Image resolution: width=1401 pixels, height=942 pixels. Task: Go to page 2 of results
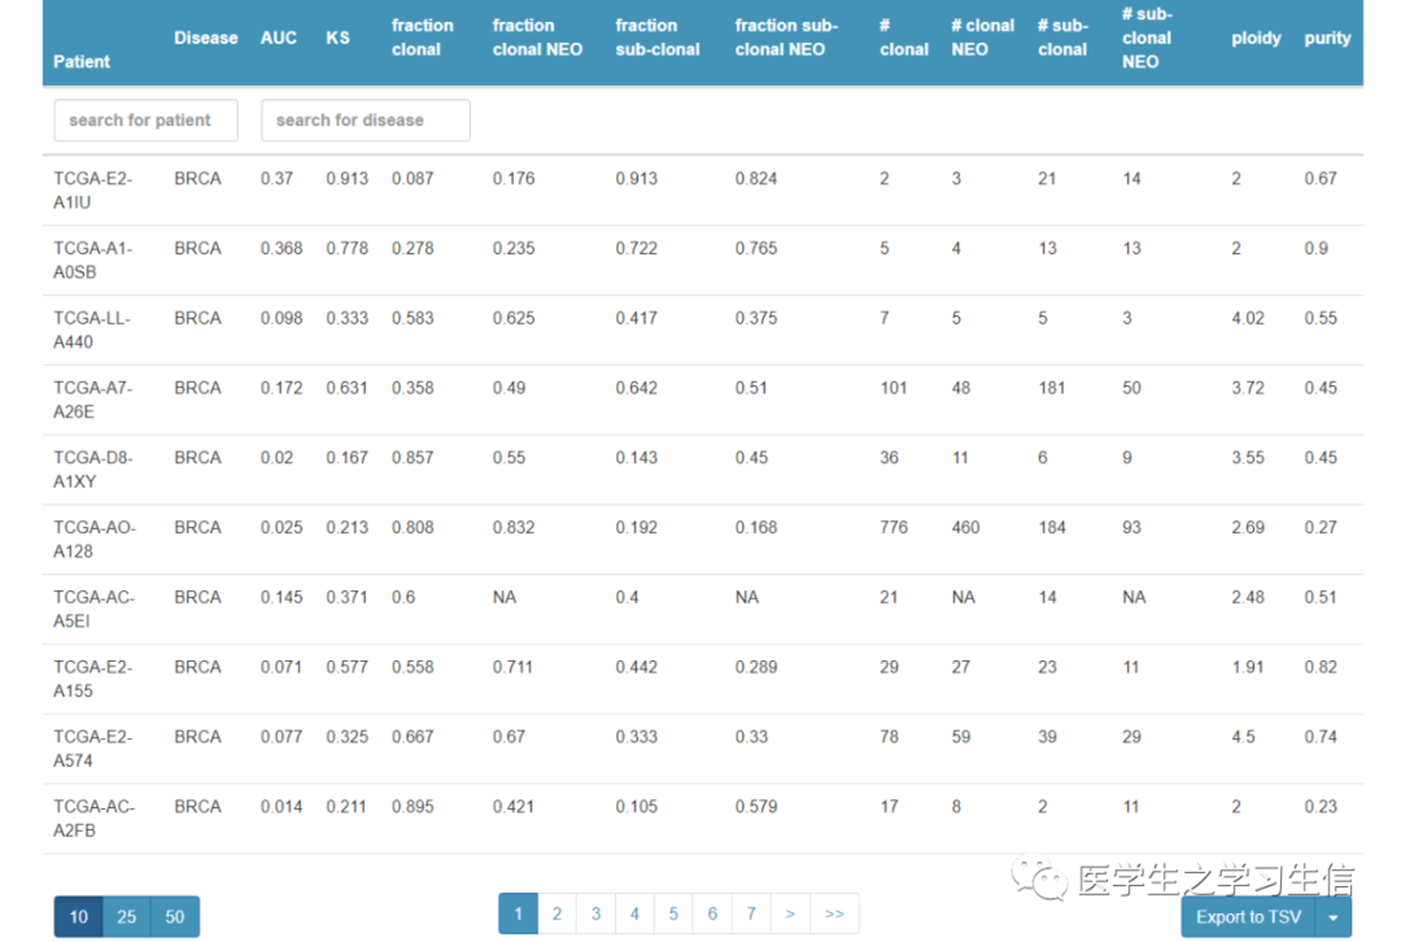click(x=557, y=914)
